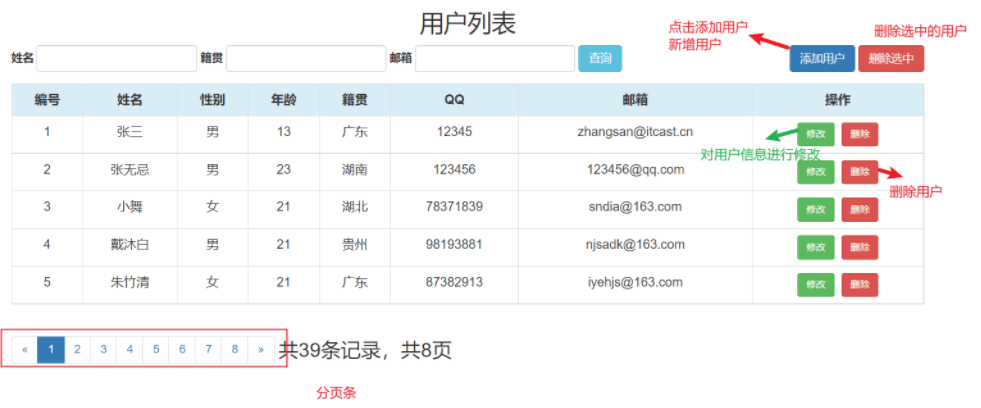The height and width of the screenshot is (408, 981).
Task: Click the 籍贯 column header
Action: (x=355, y=99)
